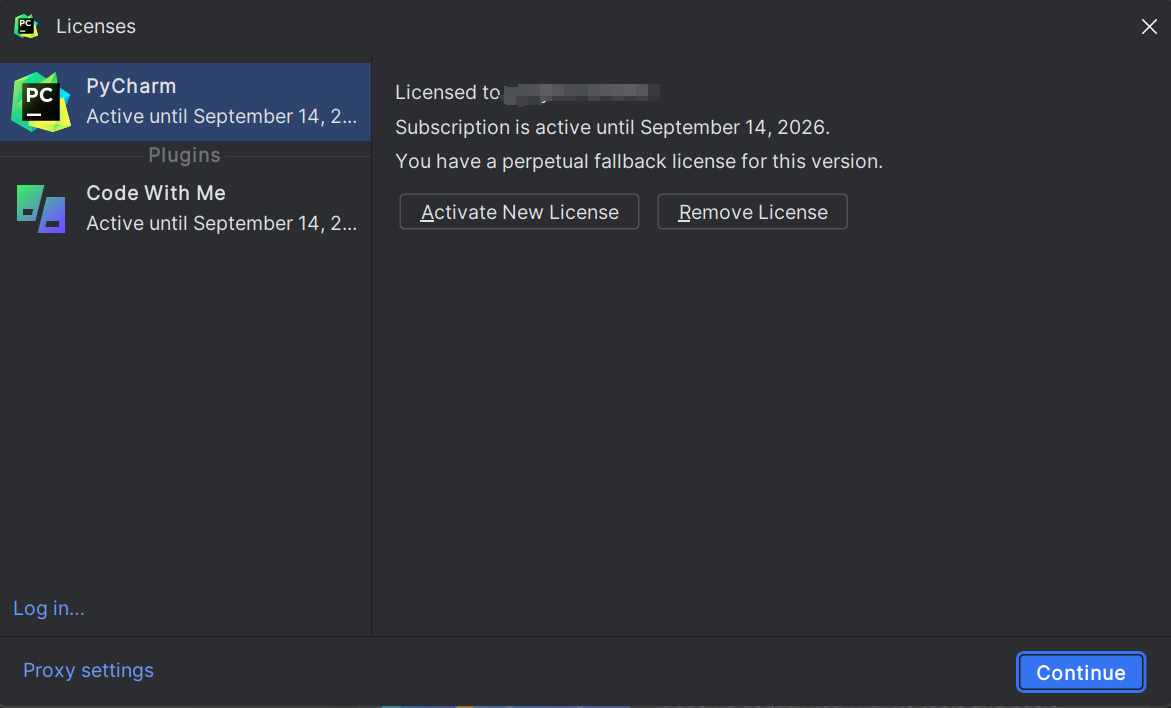Click the 'Licensed to' label
Screen dimensions: 1171x708
447,93
